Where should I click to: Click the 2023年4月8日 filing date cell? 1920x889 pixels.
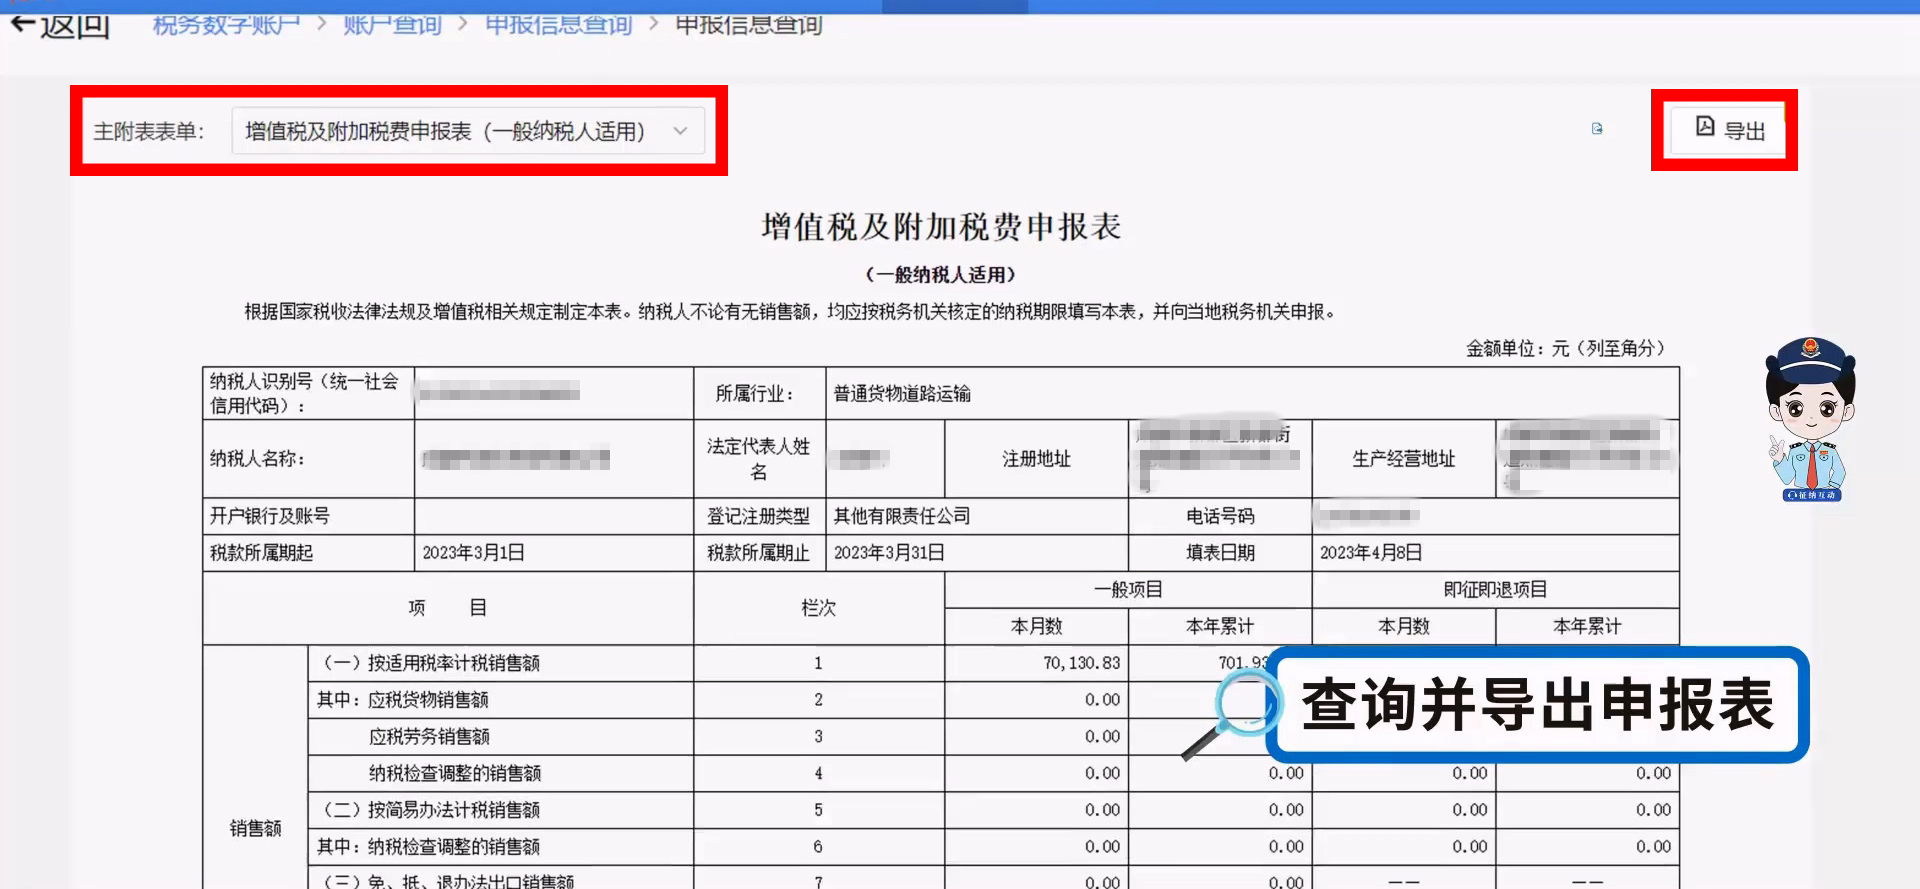click(x=1370, y=553)
